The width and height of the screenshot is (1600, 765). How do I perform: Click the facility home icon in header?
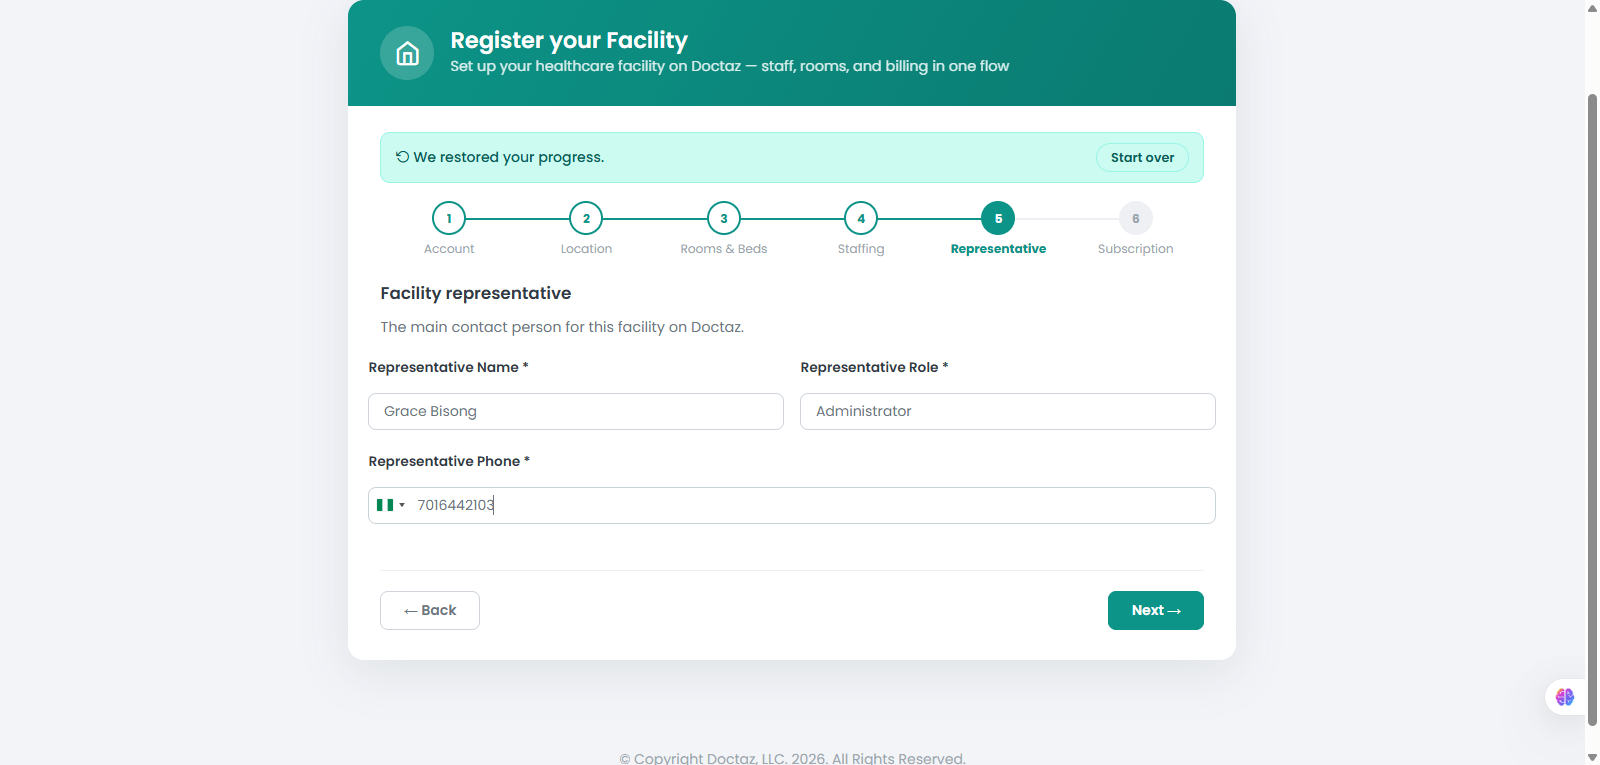407,53
